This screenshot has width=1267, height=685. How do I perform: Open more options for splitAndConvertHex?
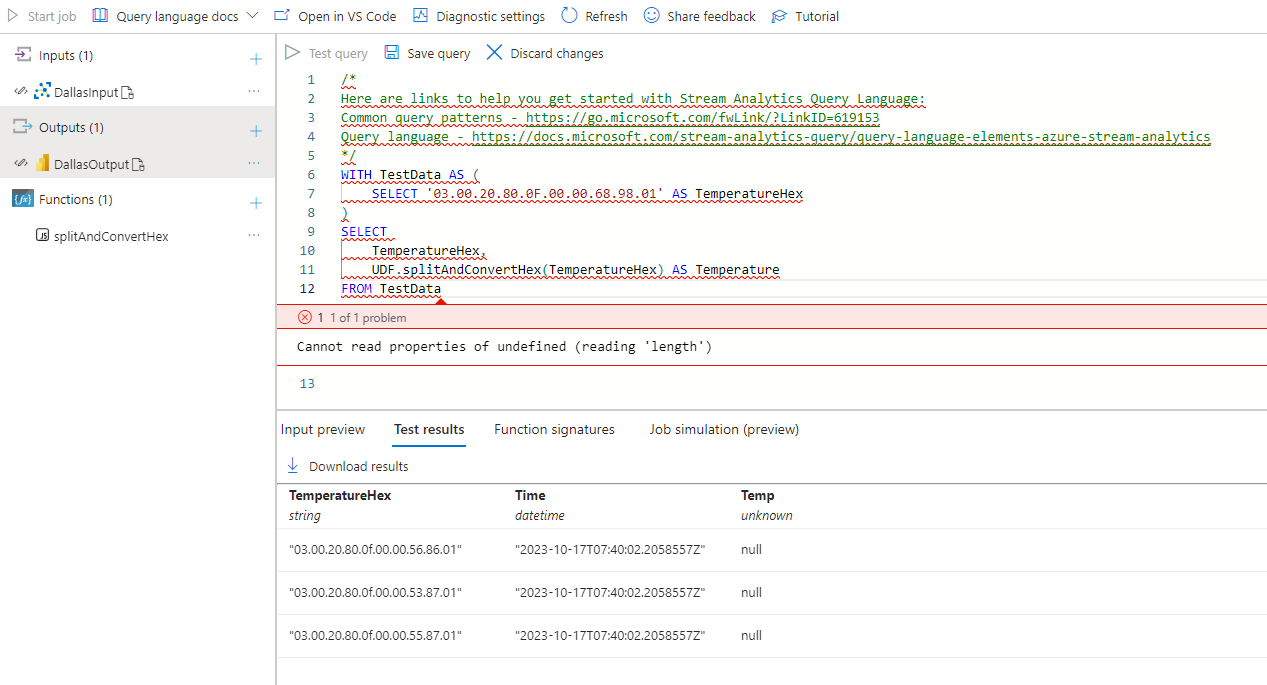click(254, 235)
